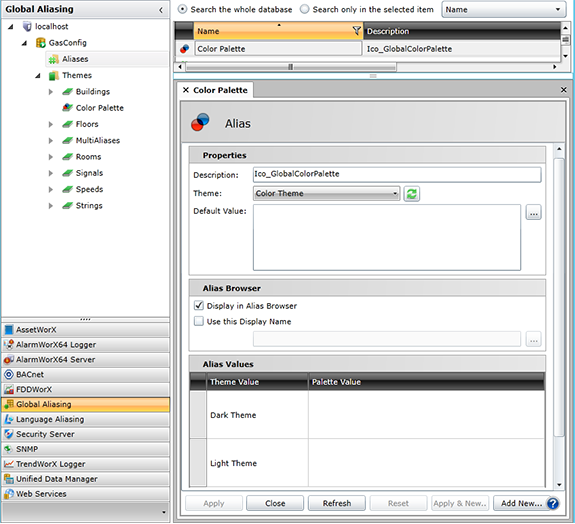This screenshot has height=524, width=575.
Task: Expand the Buildings theme node
Action: (x=51, y=92)
